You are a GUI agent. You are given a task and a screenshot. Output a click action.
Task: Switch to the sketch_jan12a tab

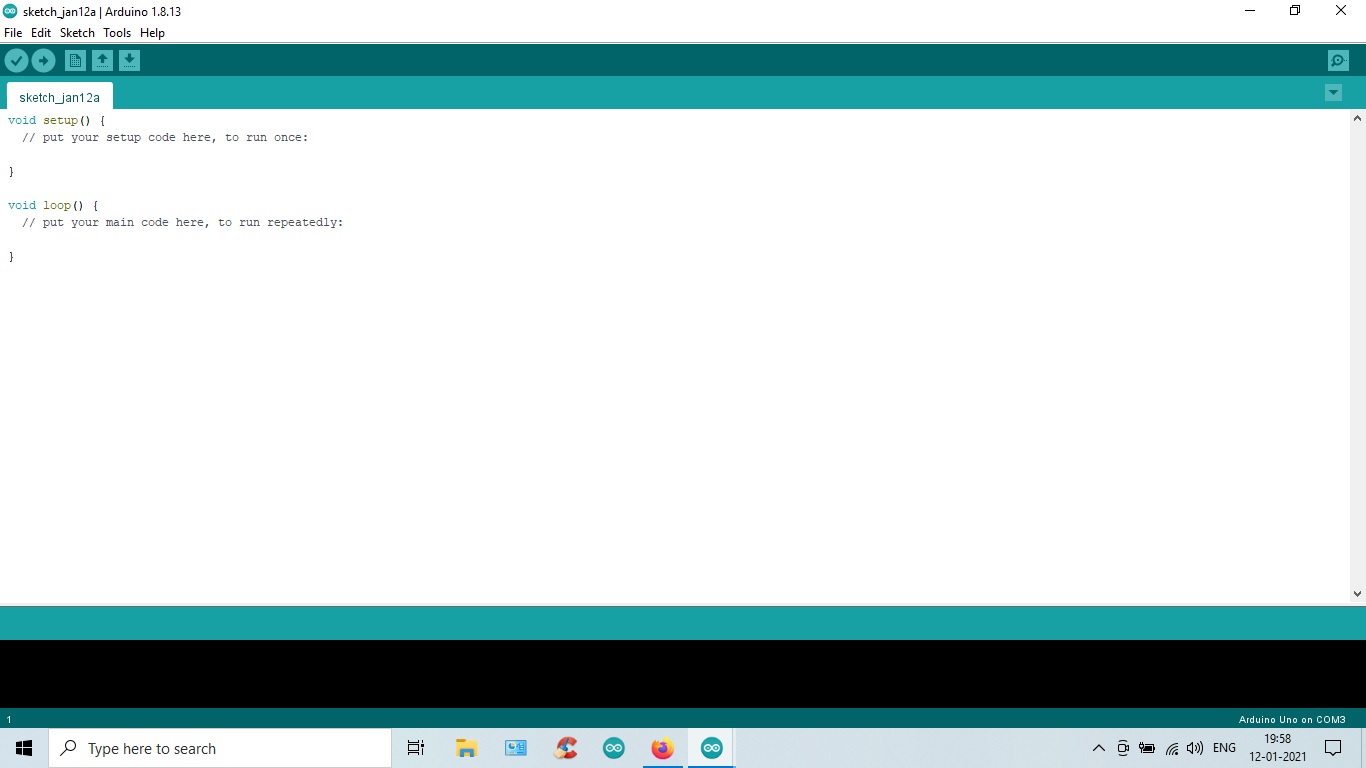[x=58, y=97]
